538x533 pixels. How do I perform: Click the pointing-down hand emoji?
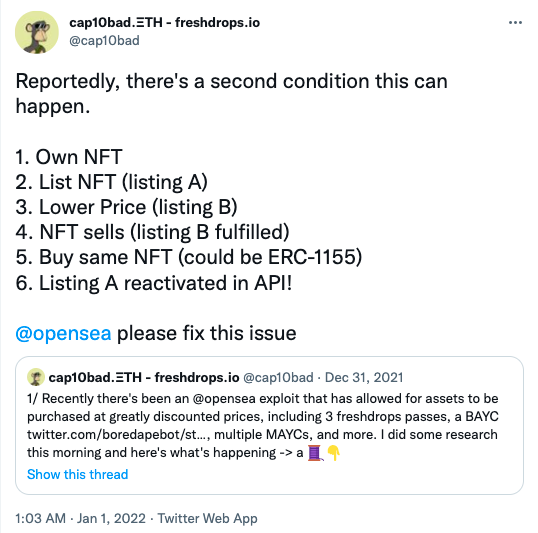[x=333, y=453]
